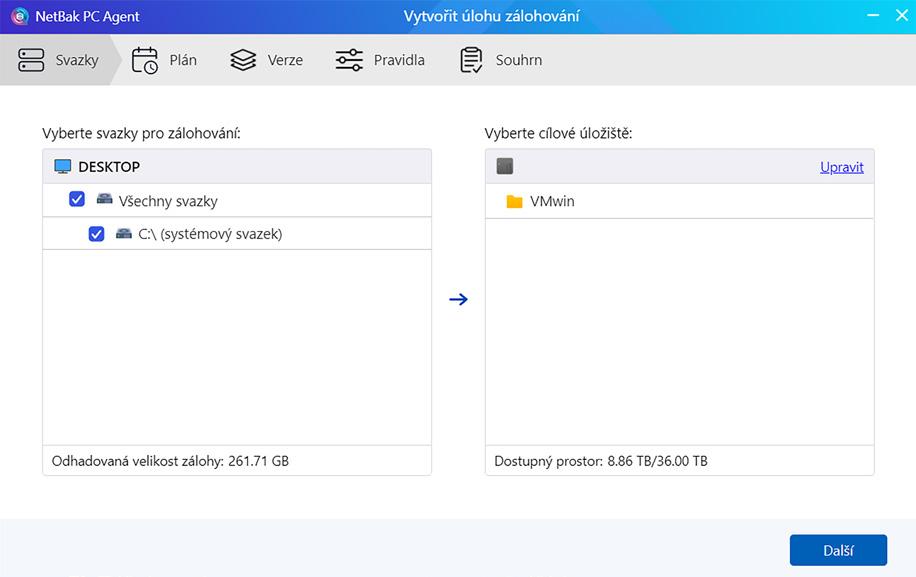Click the NetBak PC Agent logo icon
Image resolution: width=916 pixels, height=577 pixels.
click(19, 16)
